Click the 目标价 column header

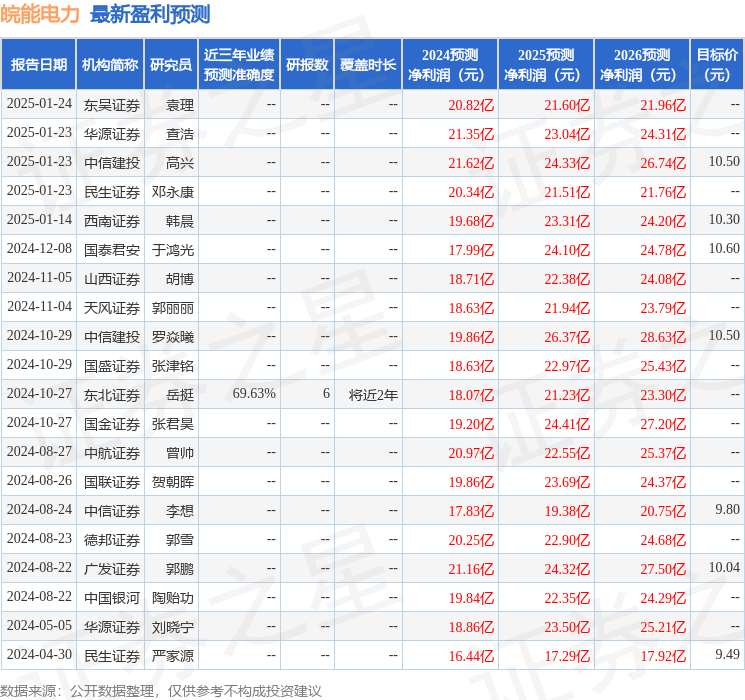point(717,65)
